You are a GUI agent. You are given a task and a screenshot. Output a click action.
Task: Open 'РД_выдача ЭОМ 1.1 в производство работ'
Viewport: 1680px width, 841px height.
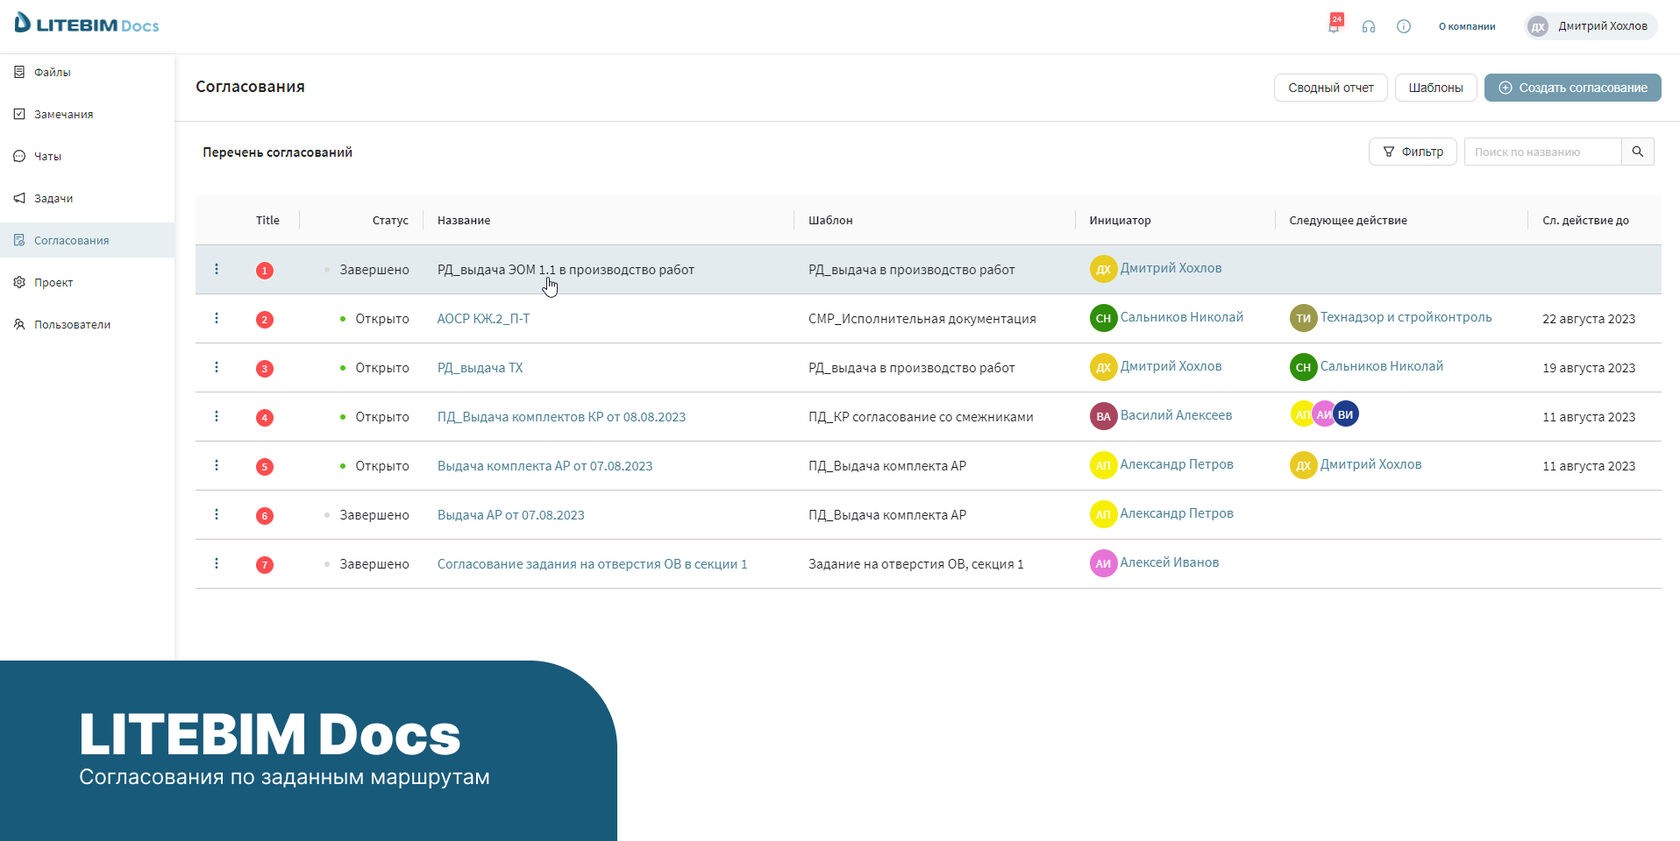(x=565, y=270)
